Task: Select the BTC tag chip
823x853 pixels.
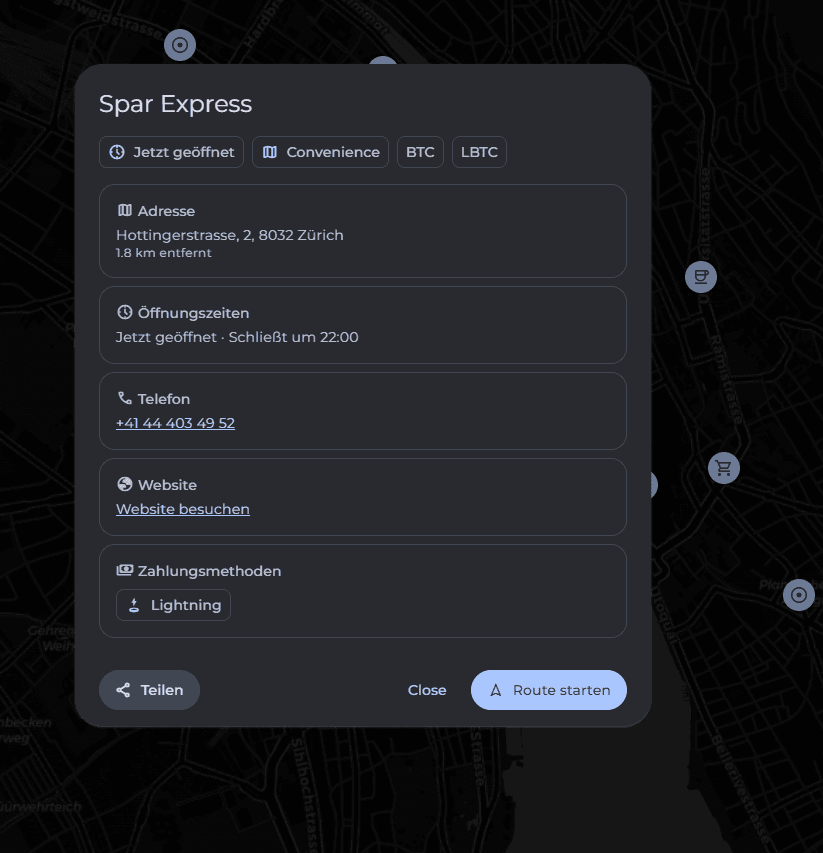Action: pos(420,152)
